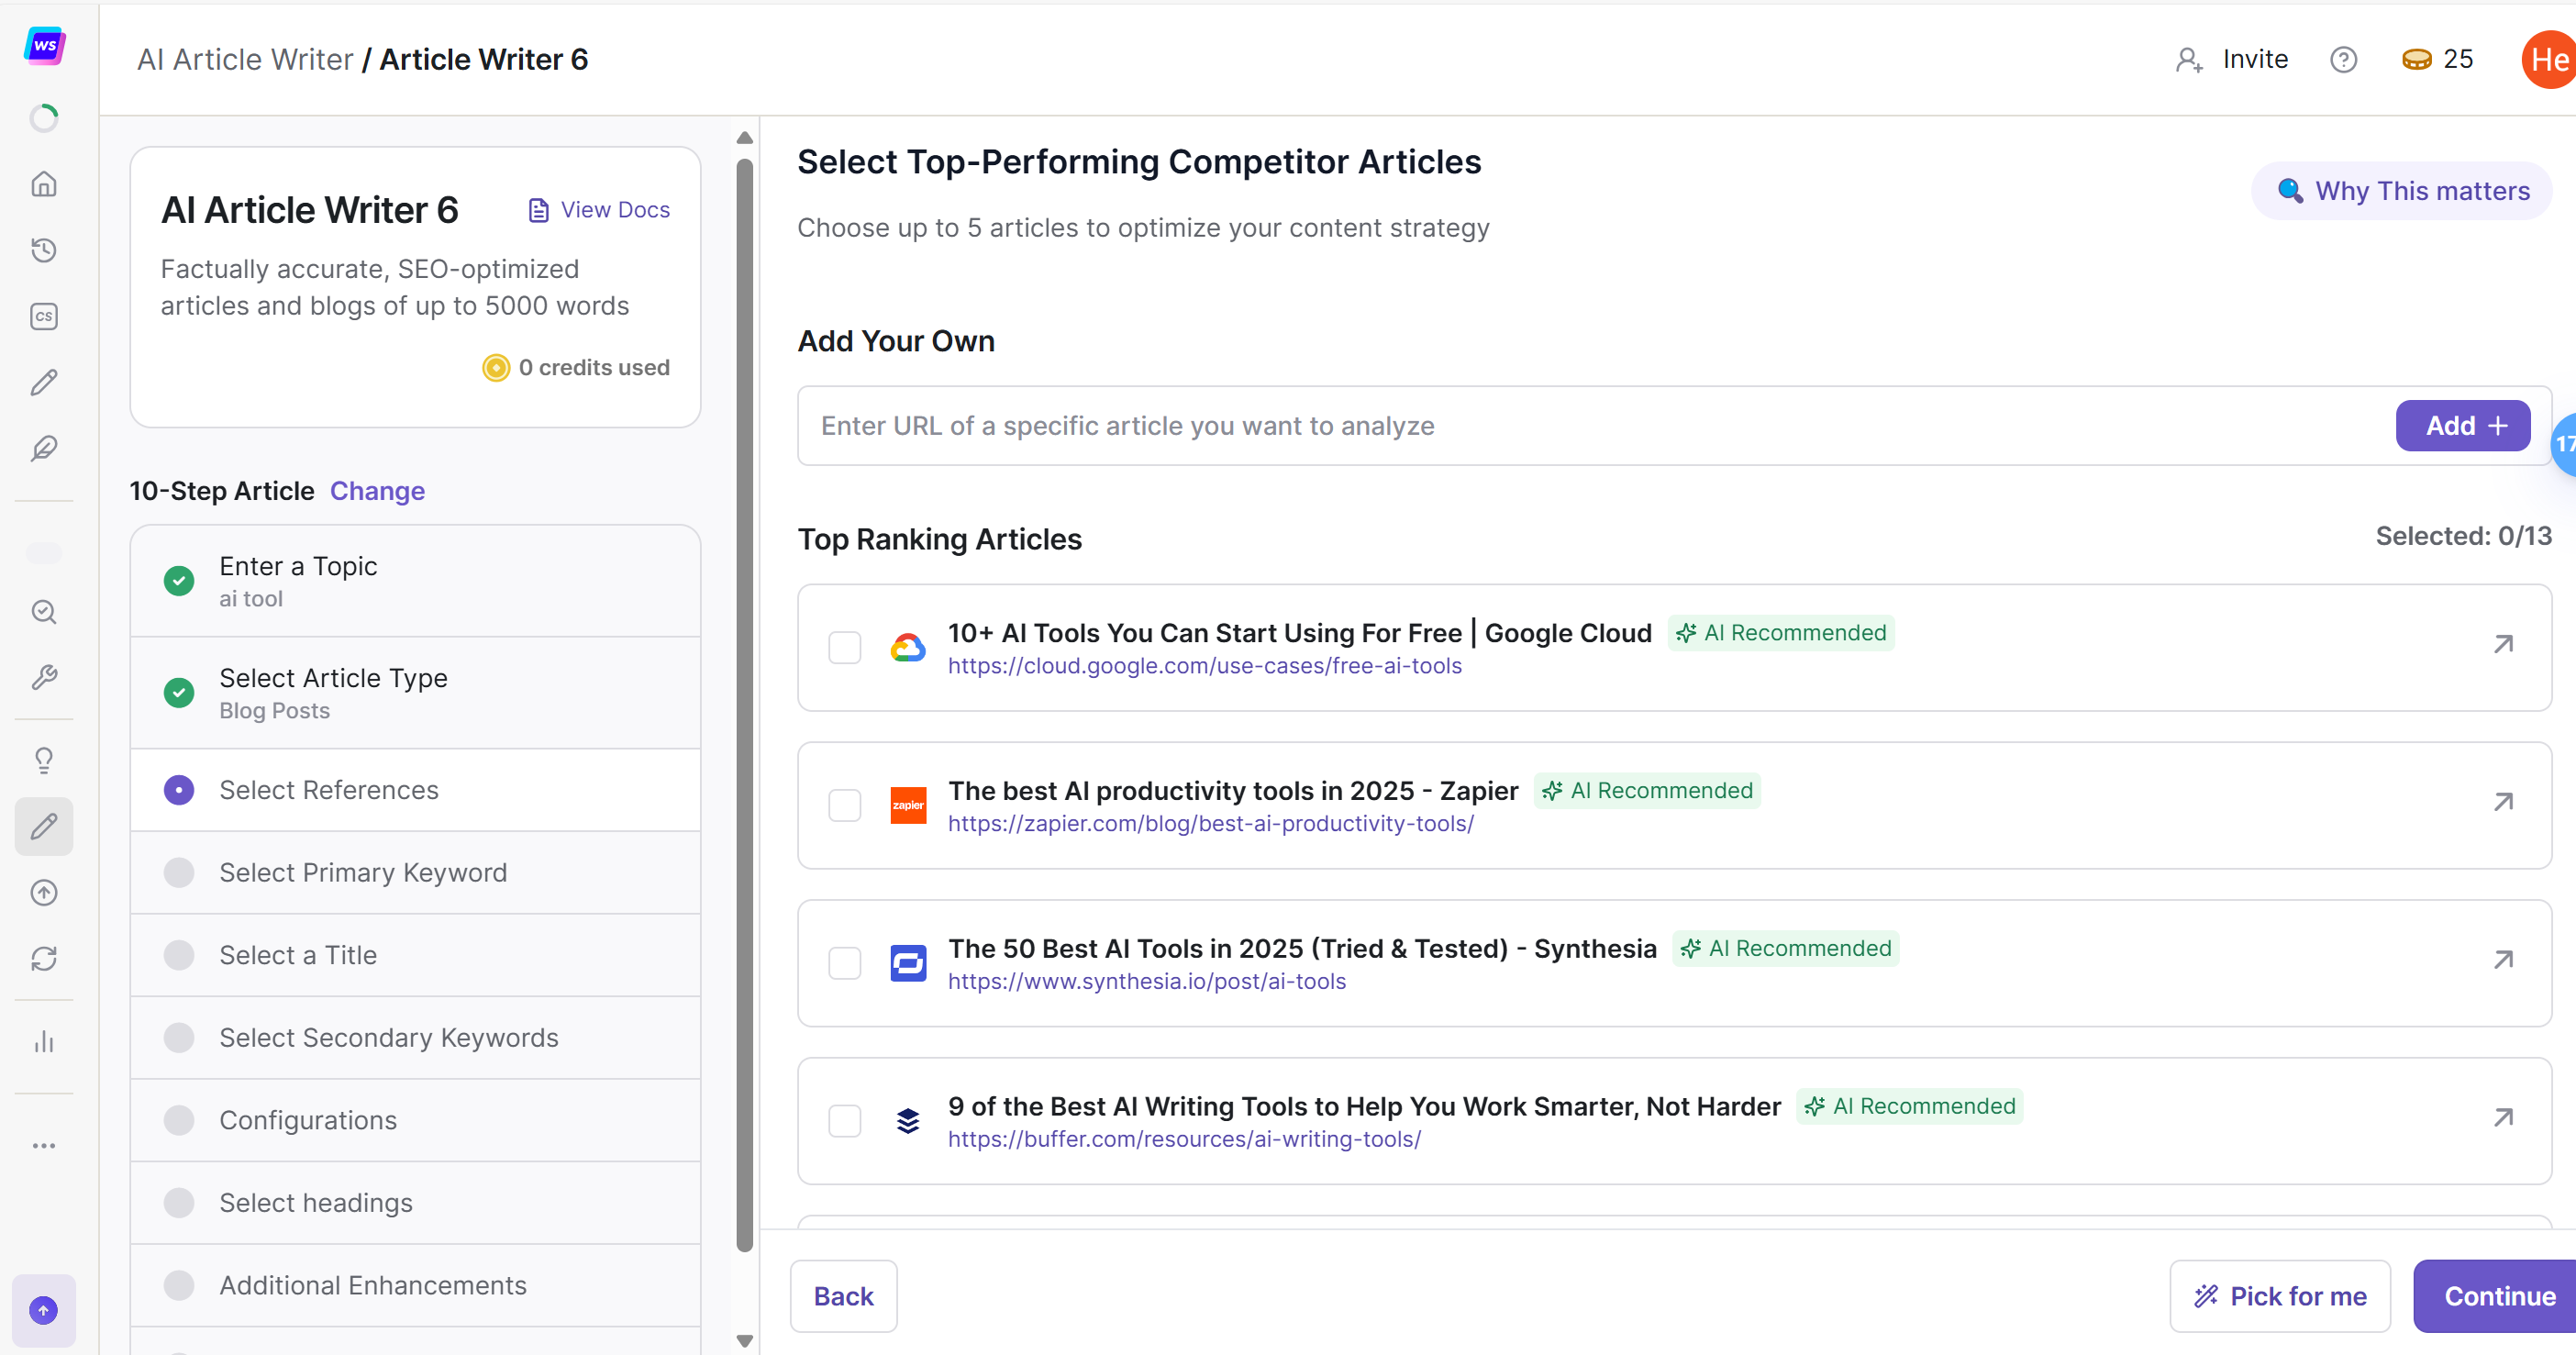The width and height of the screenshot is (2576, 1355).
Task: Open the View Docs link
Action: [x=599, y=210]
